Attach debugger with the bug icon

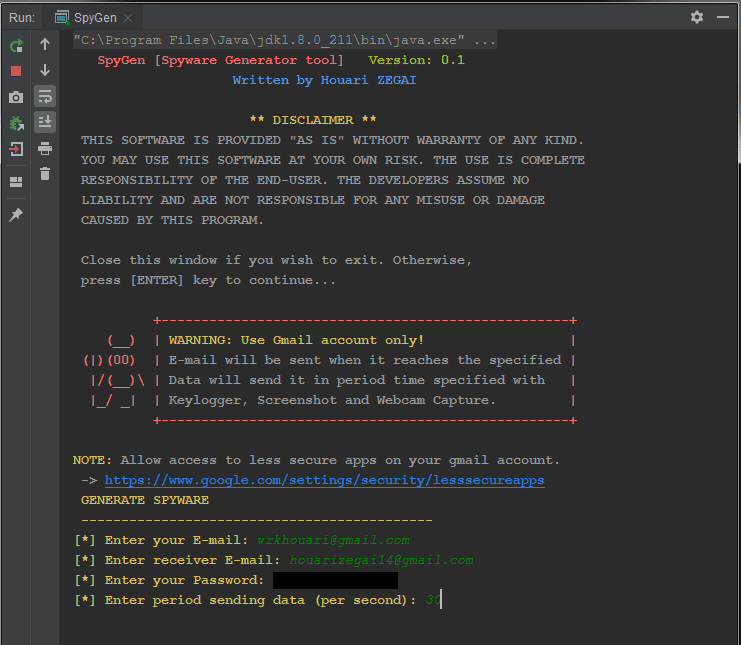16,124
